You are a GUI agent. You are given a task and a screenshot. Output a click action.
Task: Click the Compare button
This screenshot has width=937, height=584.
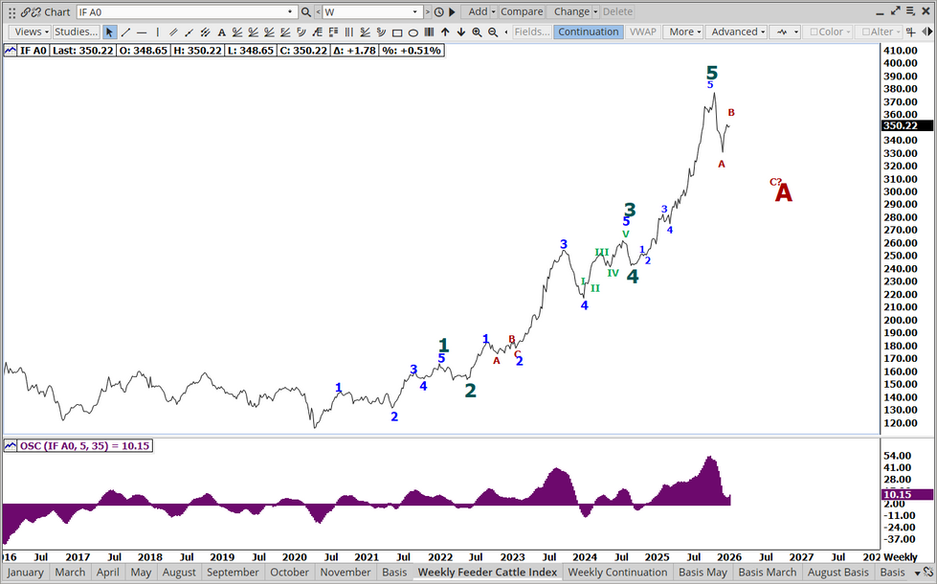522,12
